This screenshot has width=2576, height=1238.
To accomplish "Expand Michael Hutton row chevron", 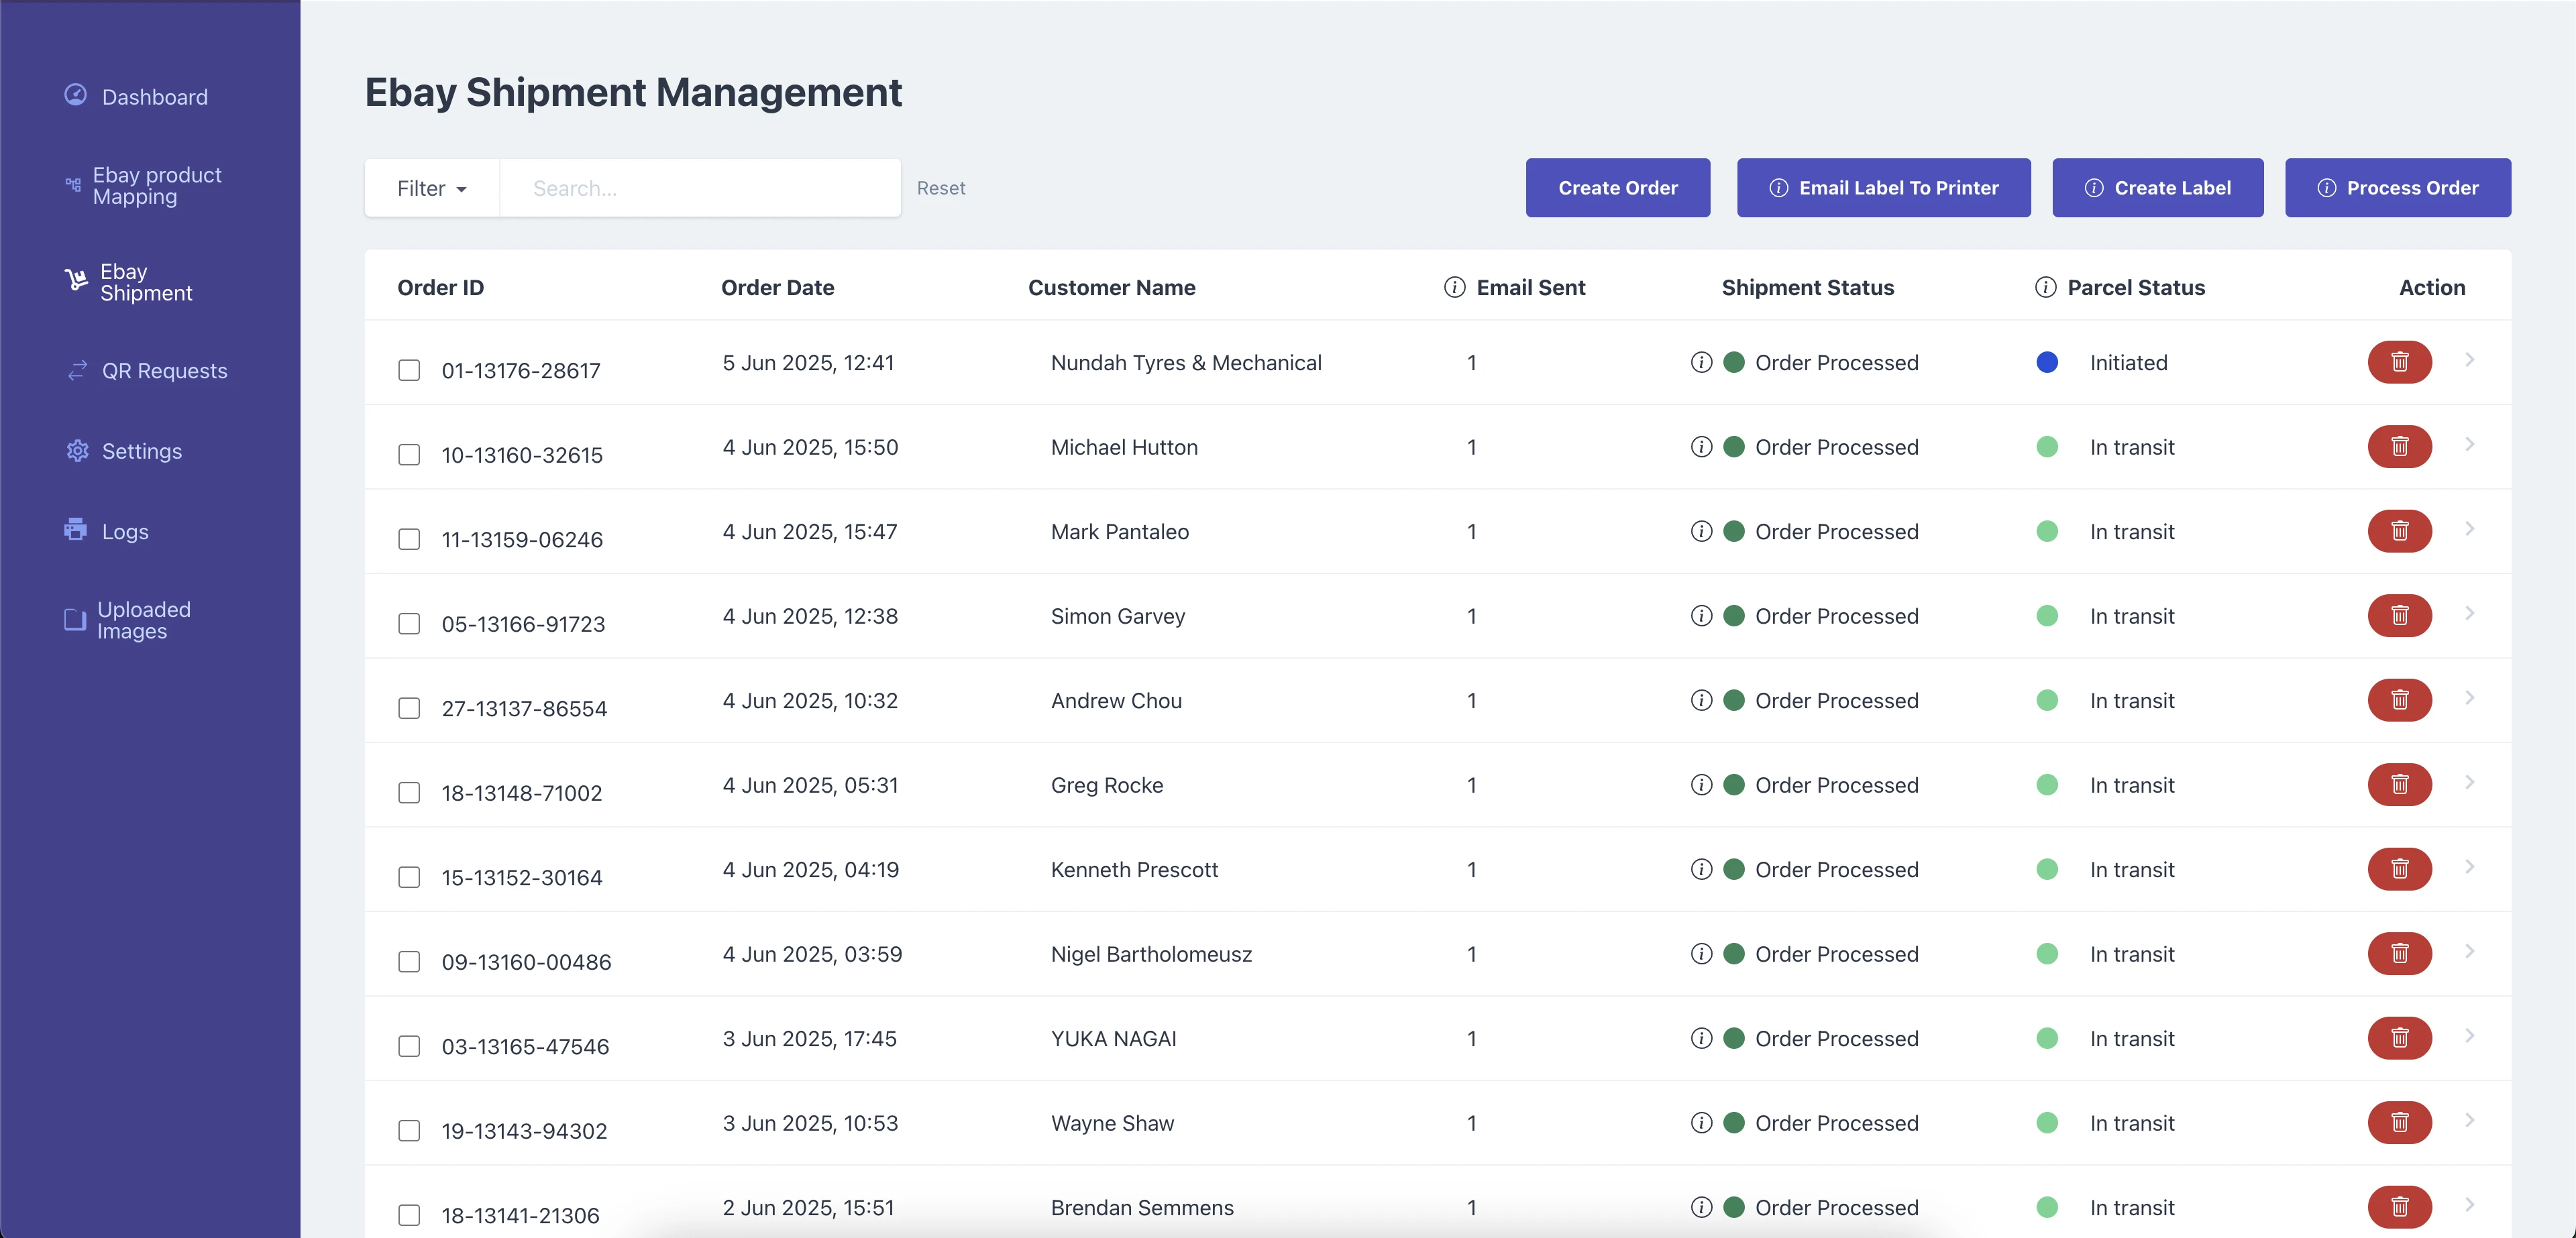I will click(x=2469, y=444).
